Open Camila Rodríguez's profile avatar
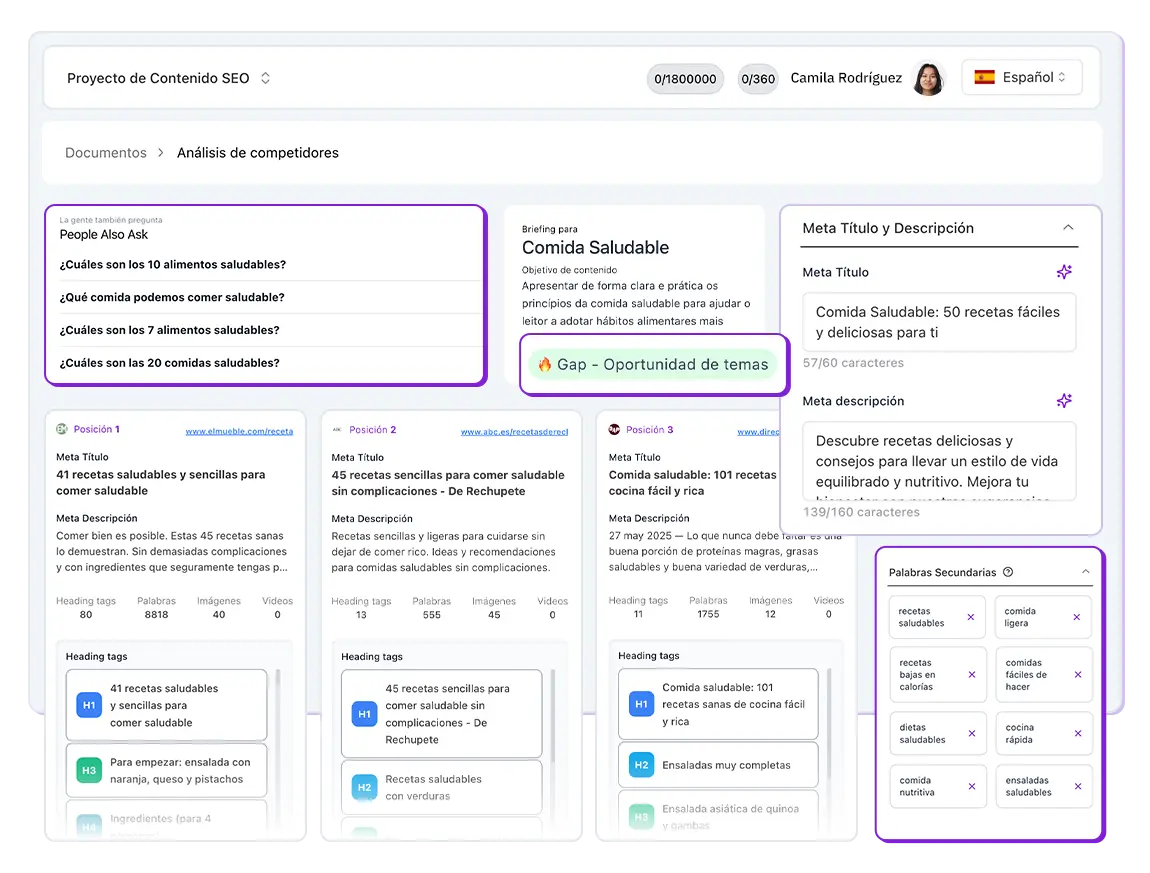The width and height of the screenshot is (1150, 873). click(929, 78)
